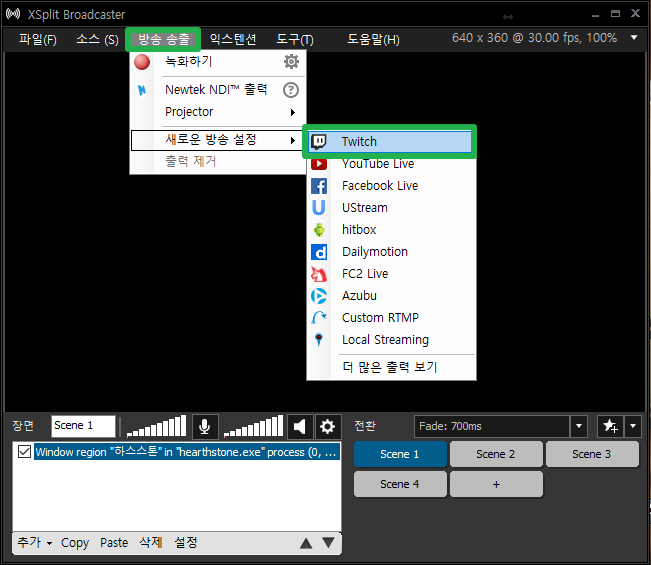
Task: Click the 설정 source settings button
Action: point(186,543)
